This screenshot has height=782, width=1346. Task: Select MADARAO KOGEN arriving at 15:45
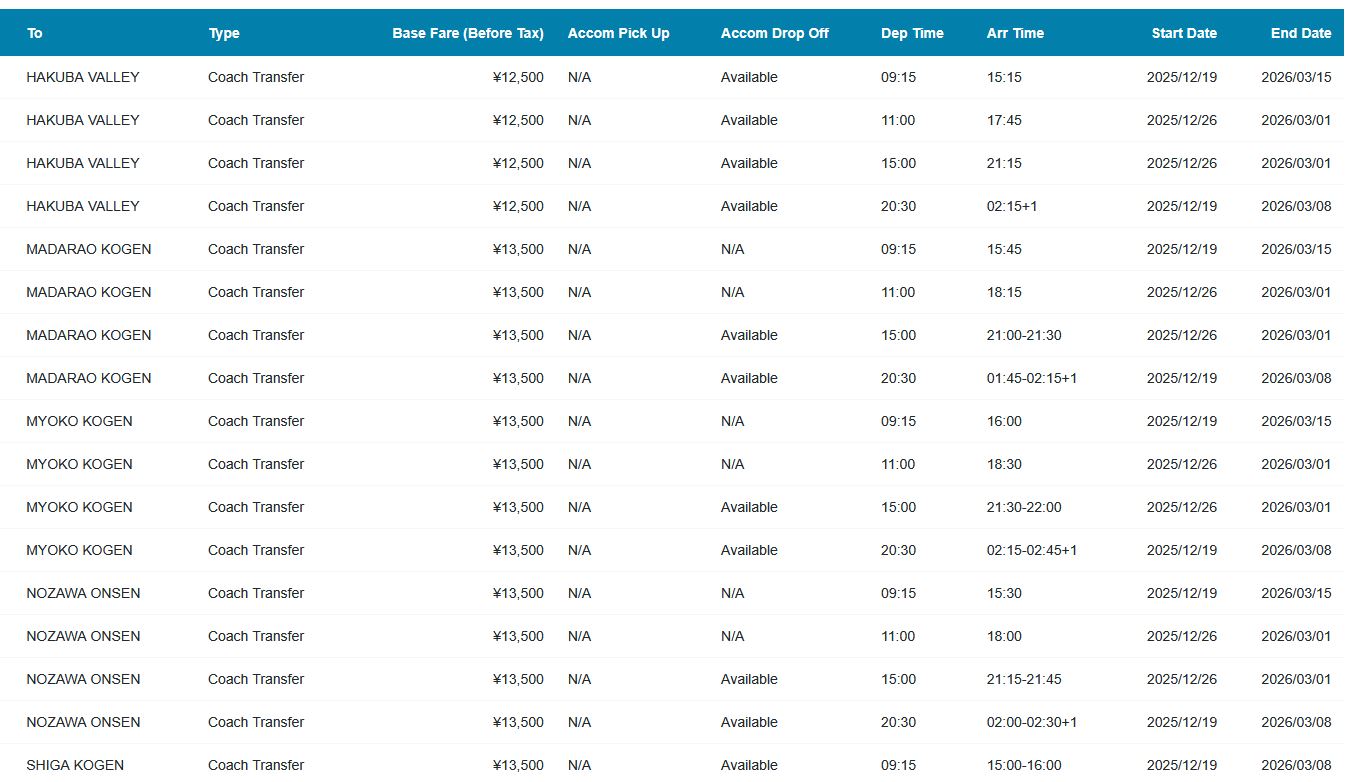89,249
